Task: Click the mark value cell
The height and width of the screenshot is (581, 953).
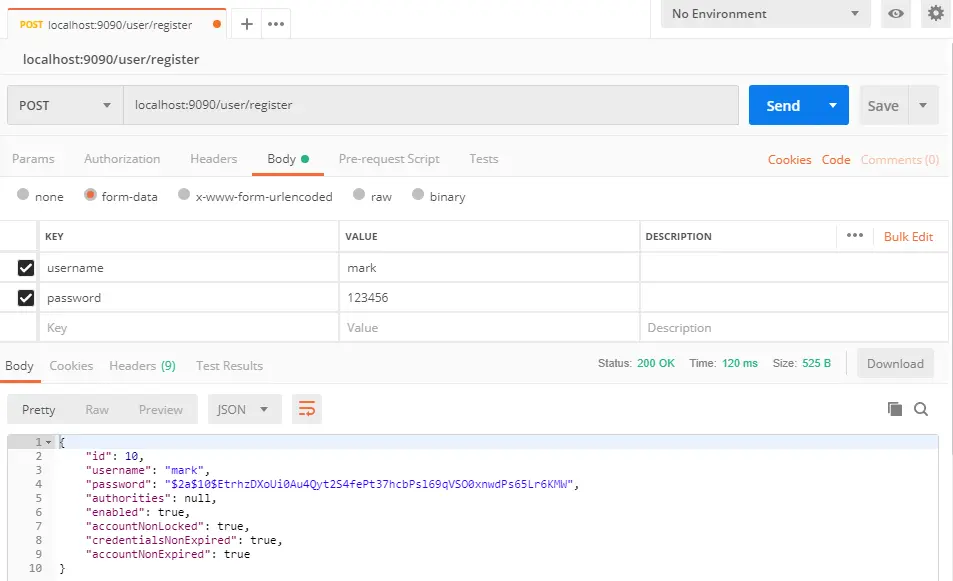Action: [489, 267]
